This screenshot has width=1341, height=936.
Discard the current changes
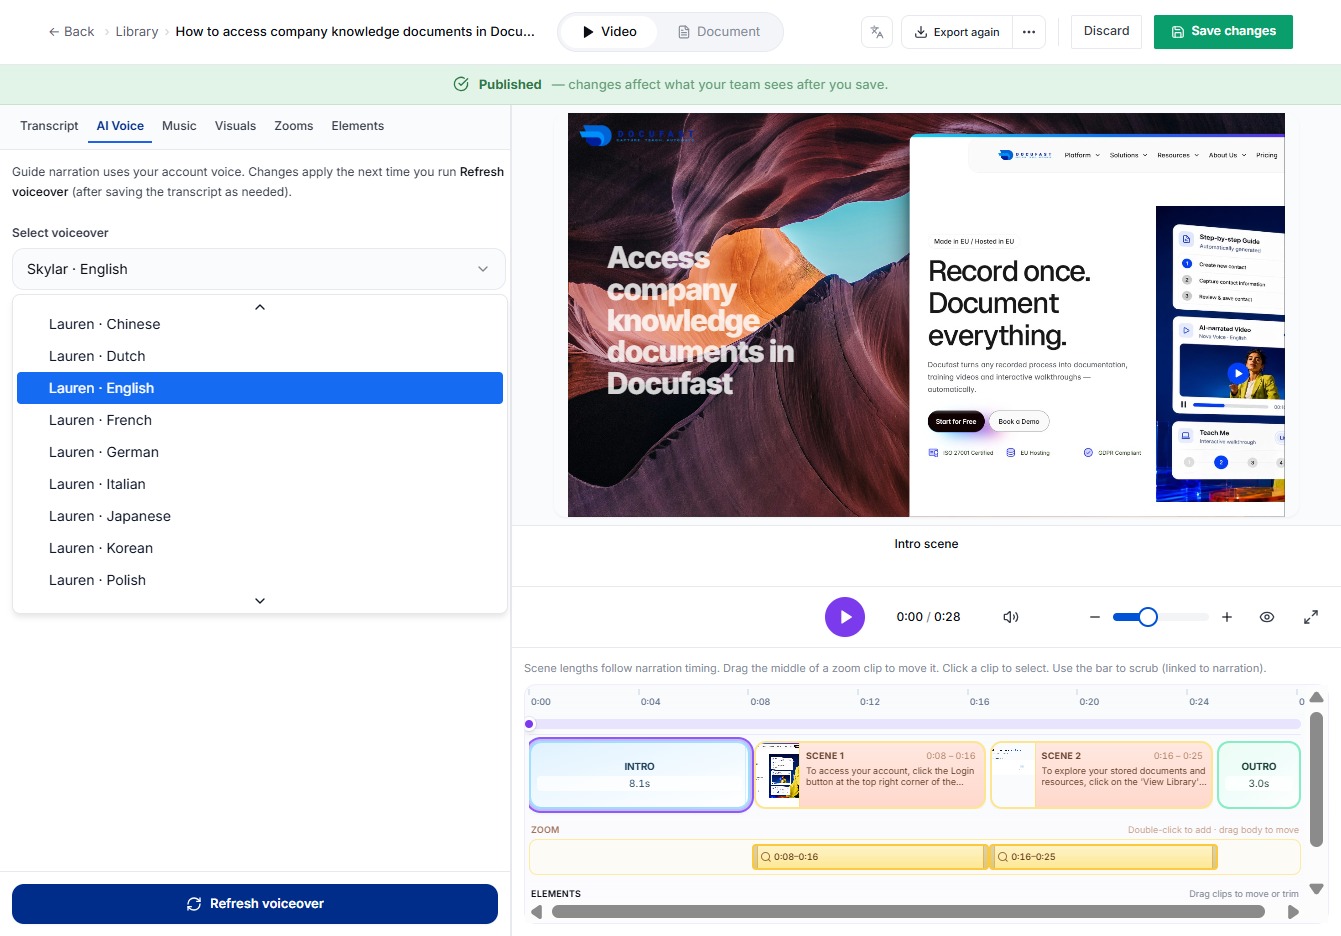click(x=1107, y=31)
